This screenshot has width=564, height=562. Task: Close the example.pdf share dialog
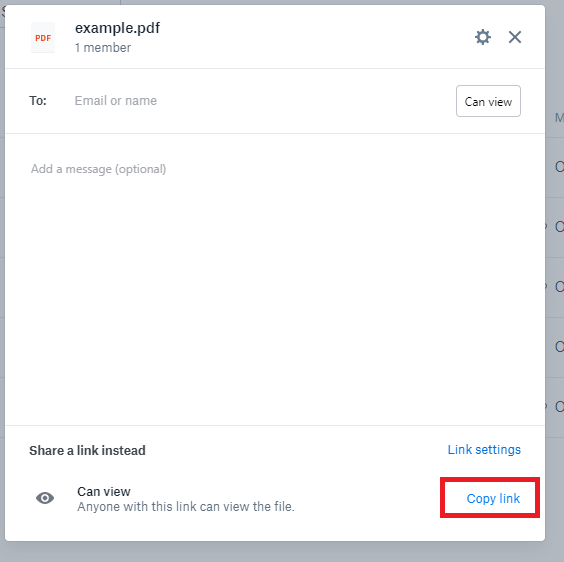point(515,37)
